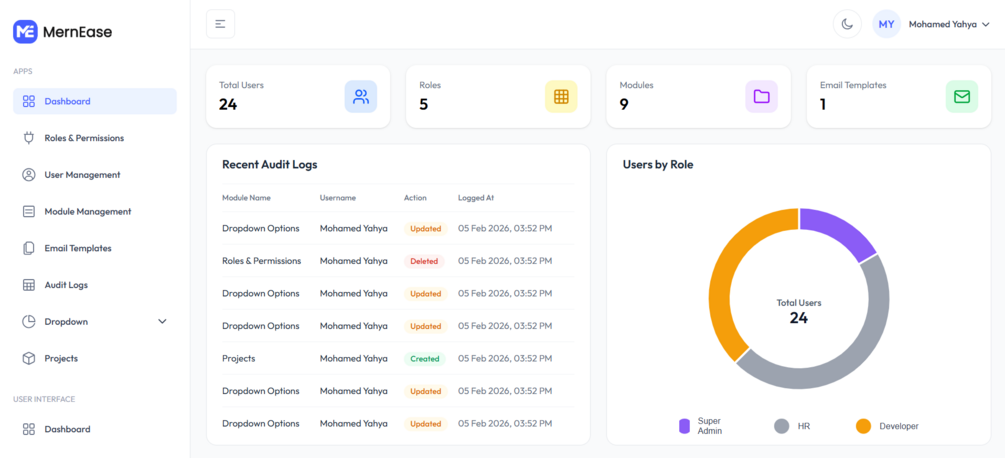The image size is (1005, 458).
Task: Select the Dashboard item under Apps
Action: click(67, 101)
